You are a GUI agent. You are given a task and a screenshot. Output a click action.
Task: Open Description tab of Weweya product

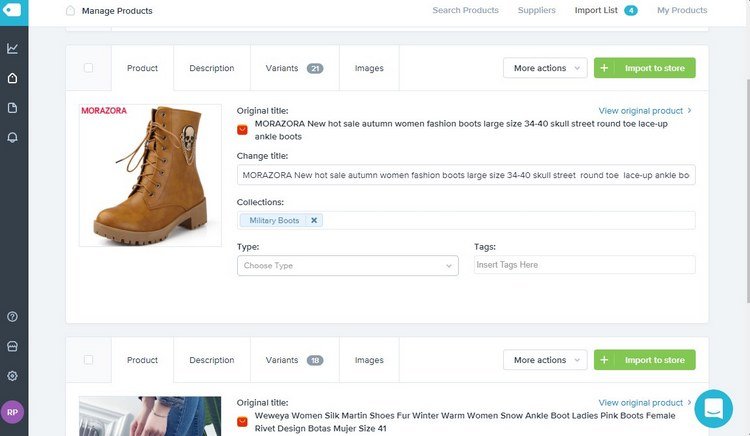coord(212,360)
